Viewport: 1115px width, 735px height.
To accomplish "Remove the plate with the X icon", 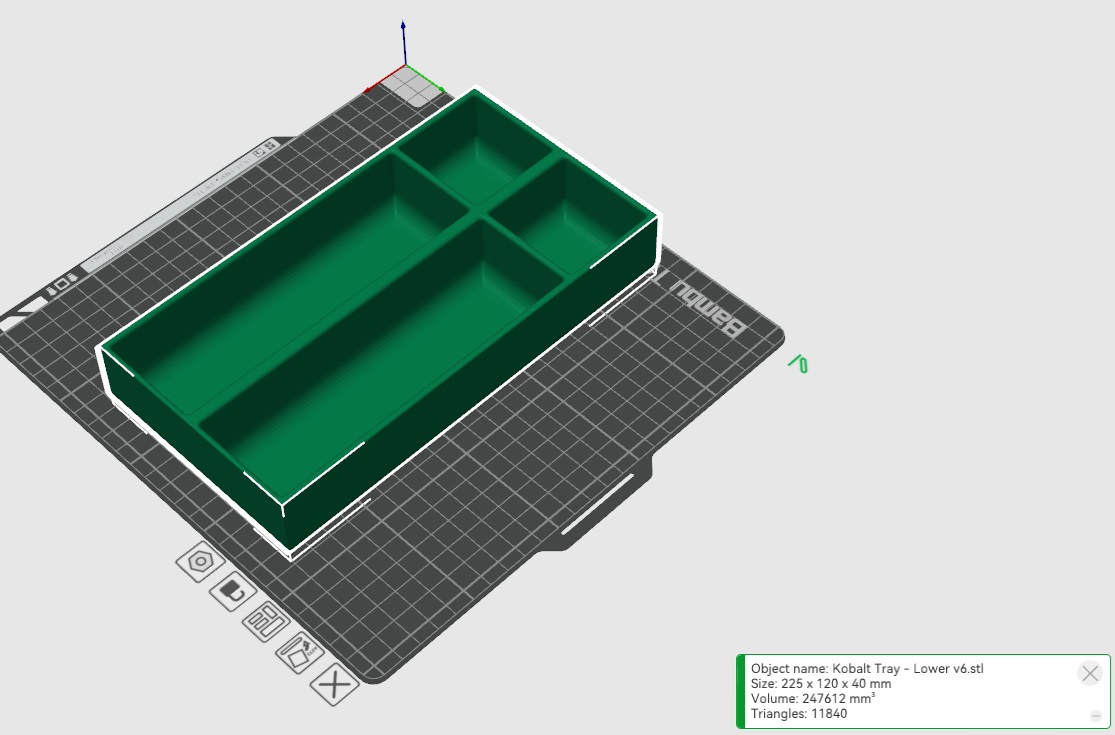I will pos(334,685).
